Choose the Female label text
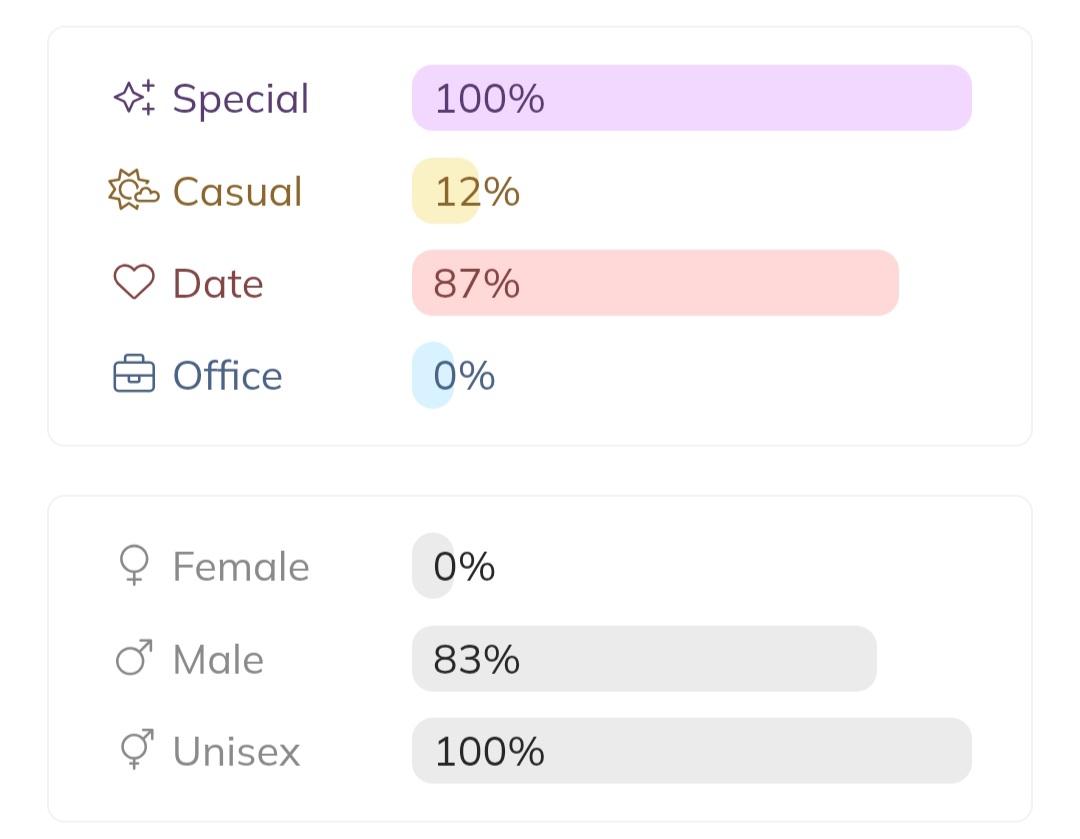This screenshot has height=839, width=1080. tap(241, 567)
